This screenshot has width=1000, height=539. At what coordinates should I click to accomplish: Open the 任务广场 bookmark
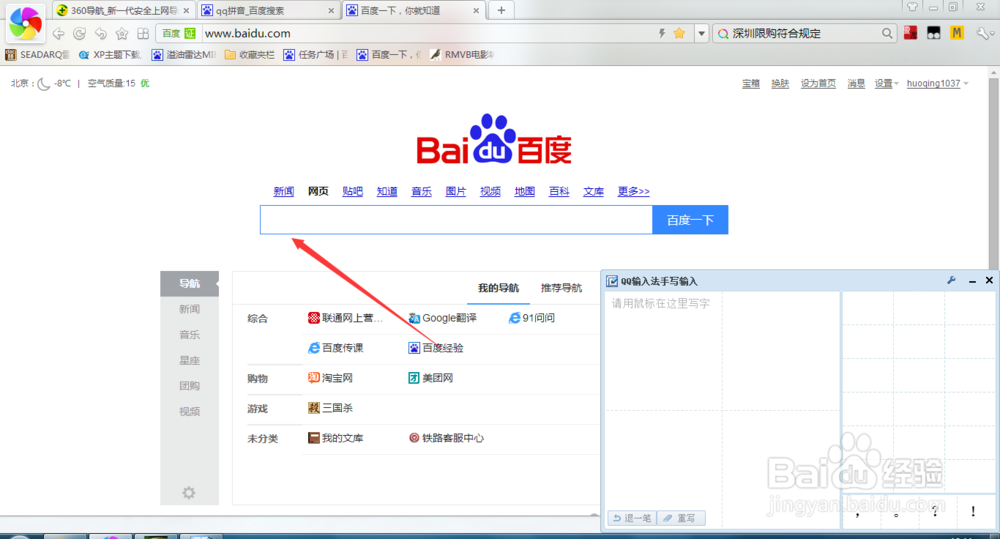316,55
